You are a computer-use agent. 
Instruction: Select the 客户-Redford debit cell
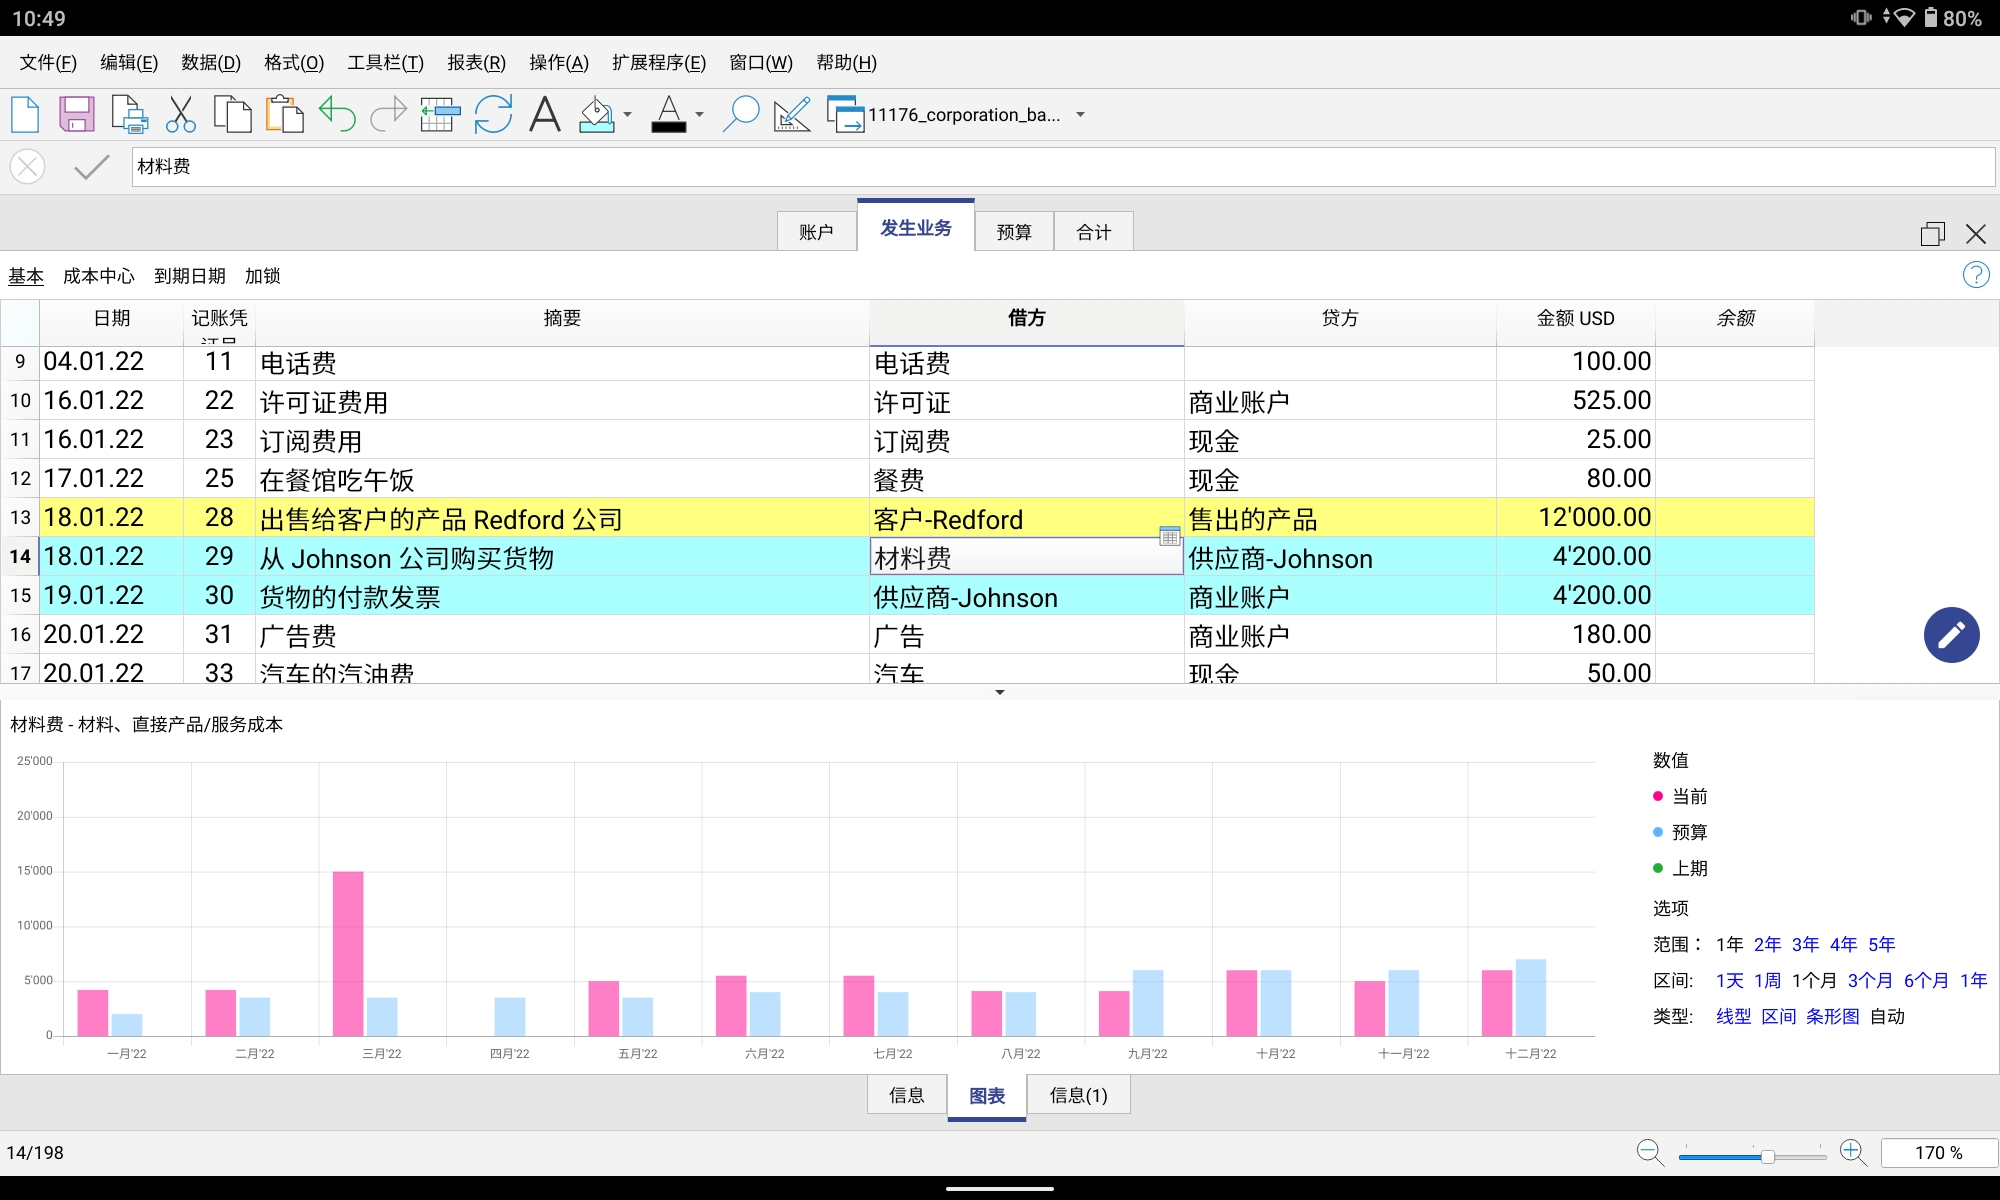tap(1026, 517)
